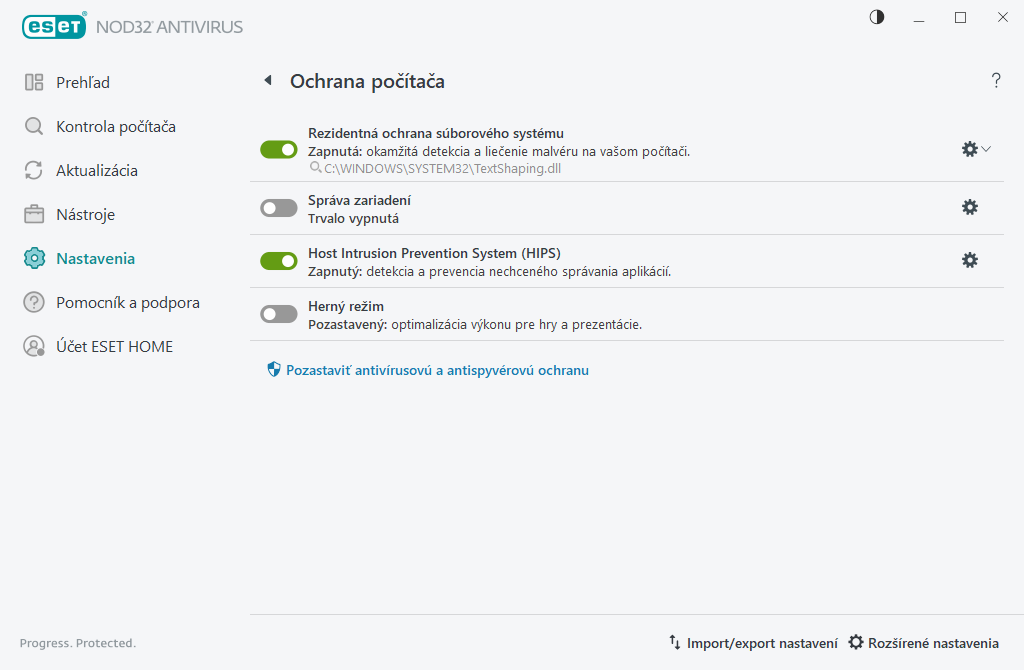Open Správa zariadení gear settings
The image size is (1024, 670).
[x=969, y=207]
